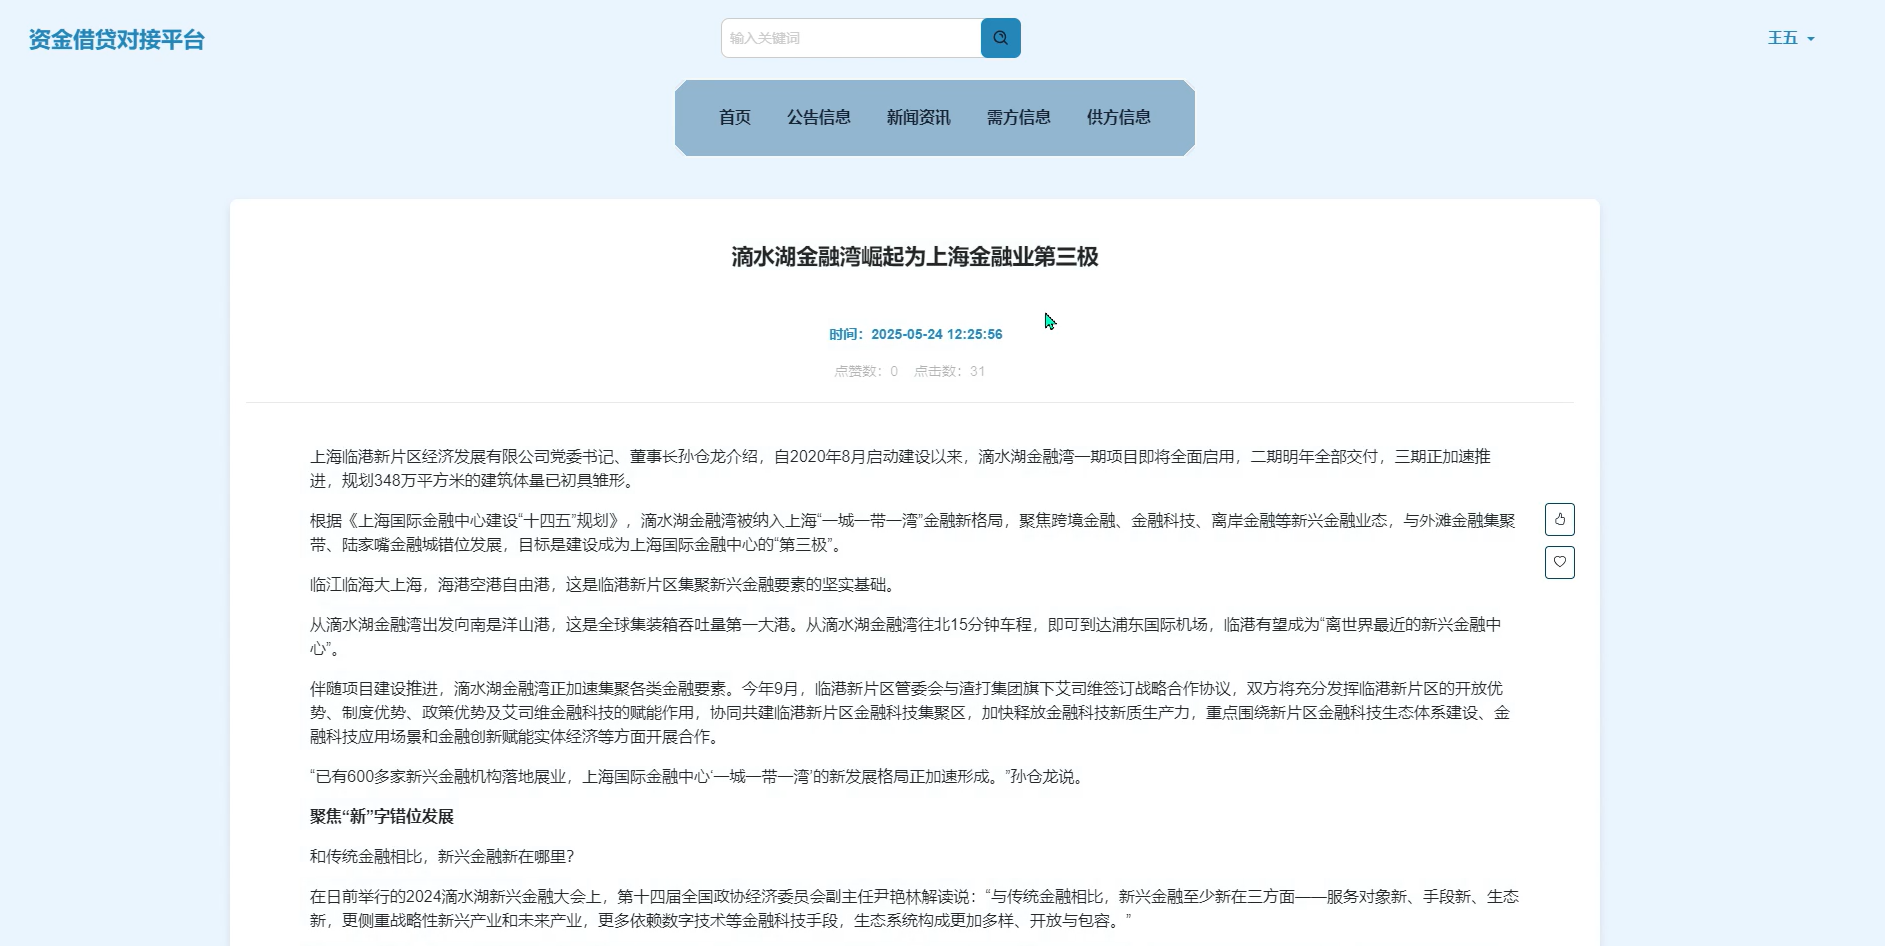Screen dimensions: 1885x946
Task: Click the article title 滴水湖金融湾崛起为上海金融业第三极
Action: (915, 257)
